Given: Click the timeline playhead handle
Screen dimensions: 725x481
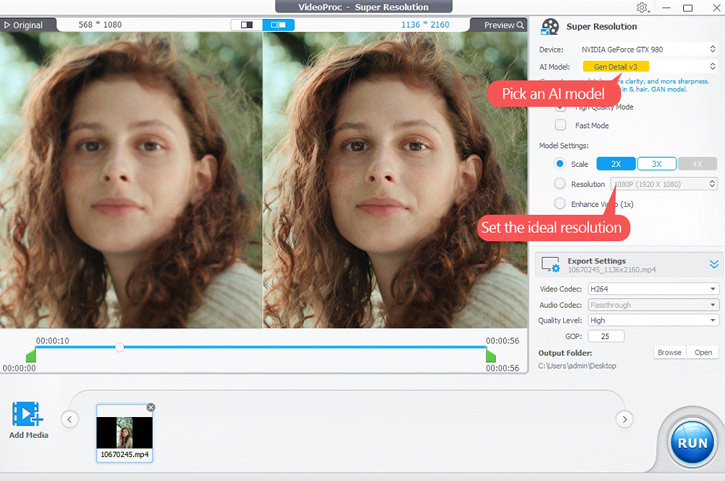Looking at the screenshot, I should click(x=120, y=347).
